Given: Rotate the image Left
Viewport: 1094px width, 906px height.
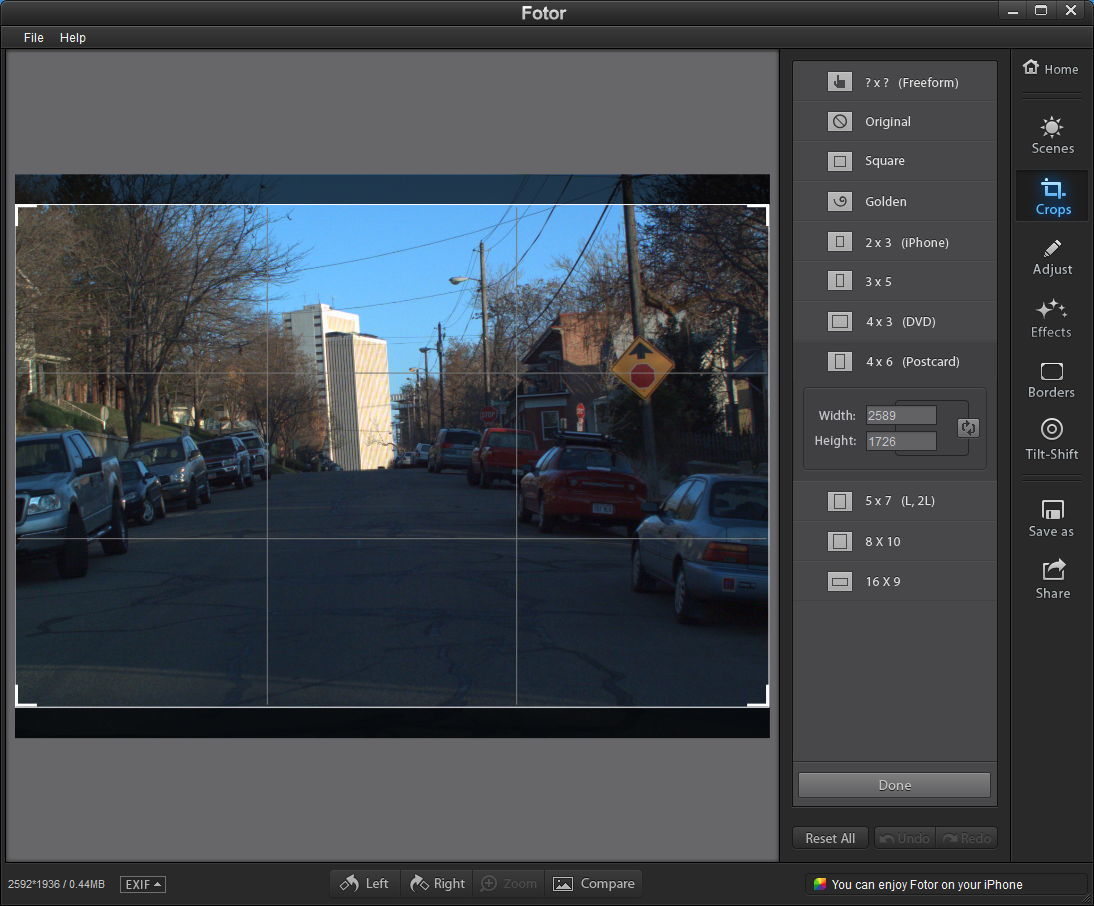Looking at the screenshot, I should (x=364, y=884).
